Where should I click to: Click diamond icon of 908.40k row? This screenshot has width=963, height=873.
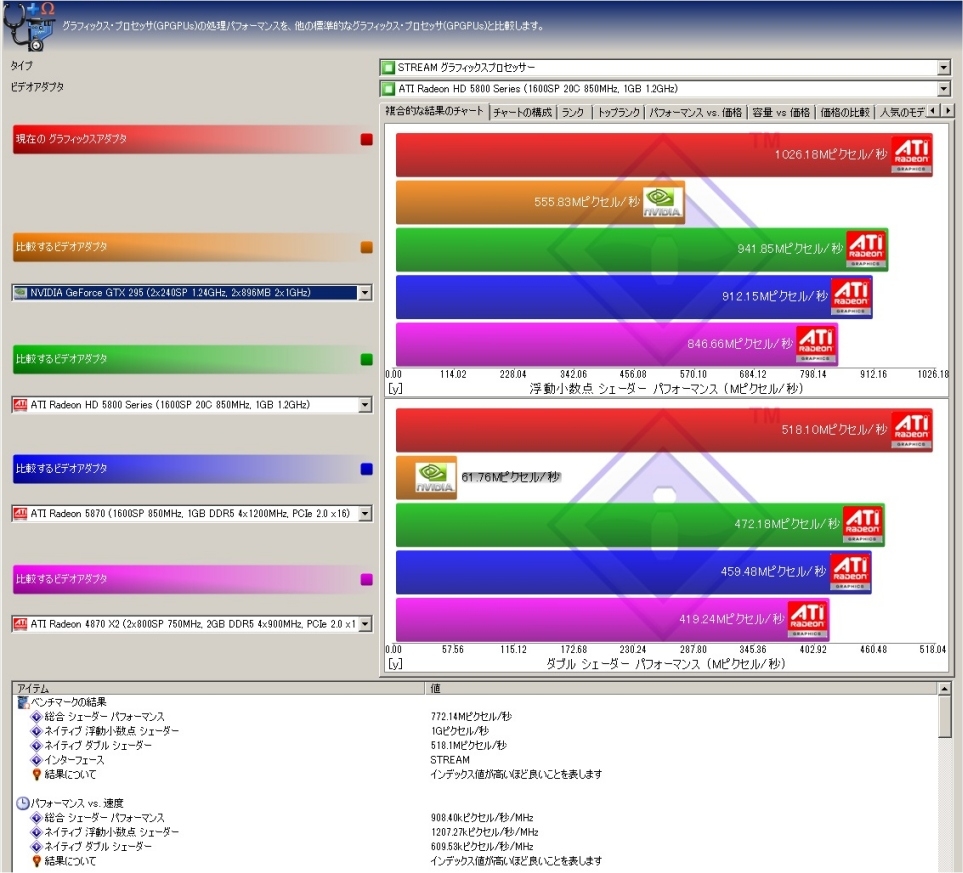click(36, 818)
